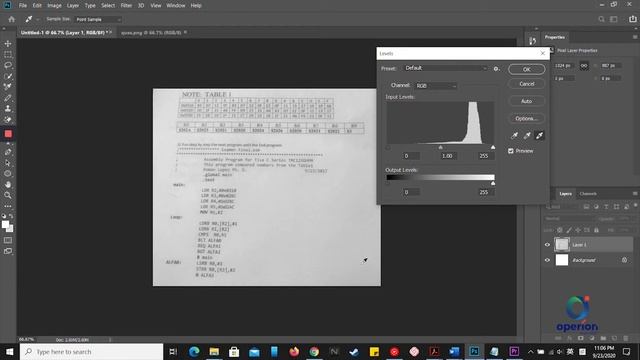Click the Options... button in Levels
Image resolution: width=640 pixels, height=360 pixels.
pyautogui.click(x=527, y=118)
